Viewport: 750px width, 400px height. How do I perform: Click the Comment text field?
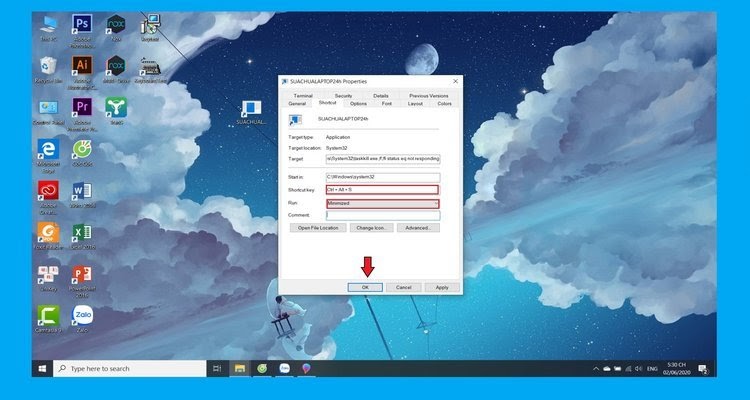point(382,215)
